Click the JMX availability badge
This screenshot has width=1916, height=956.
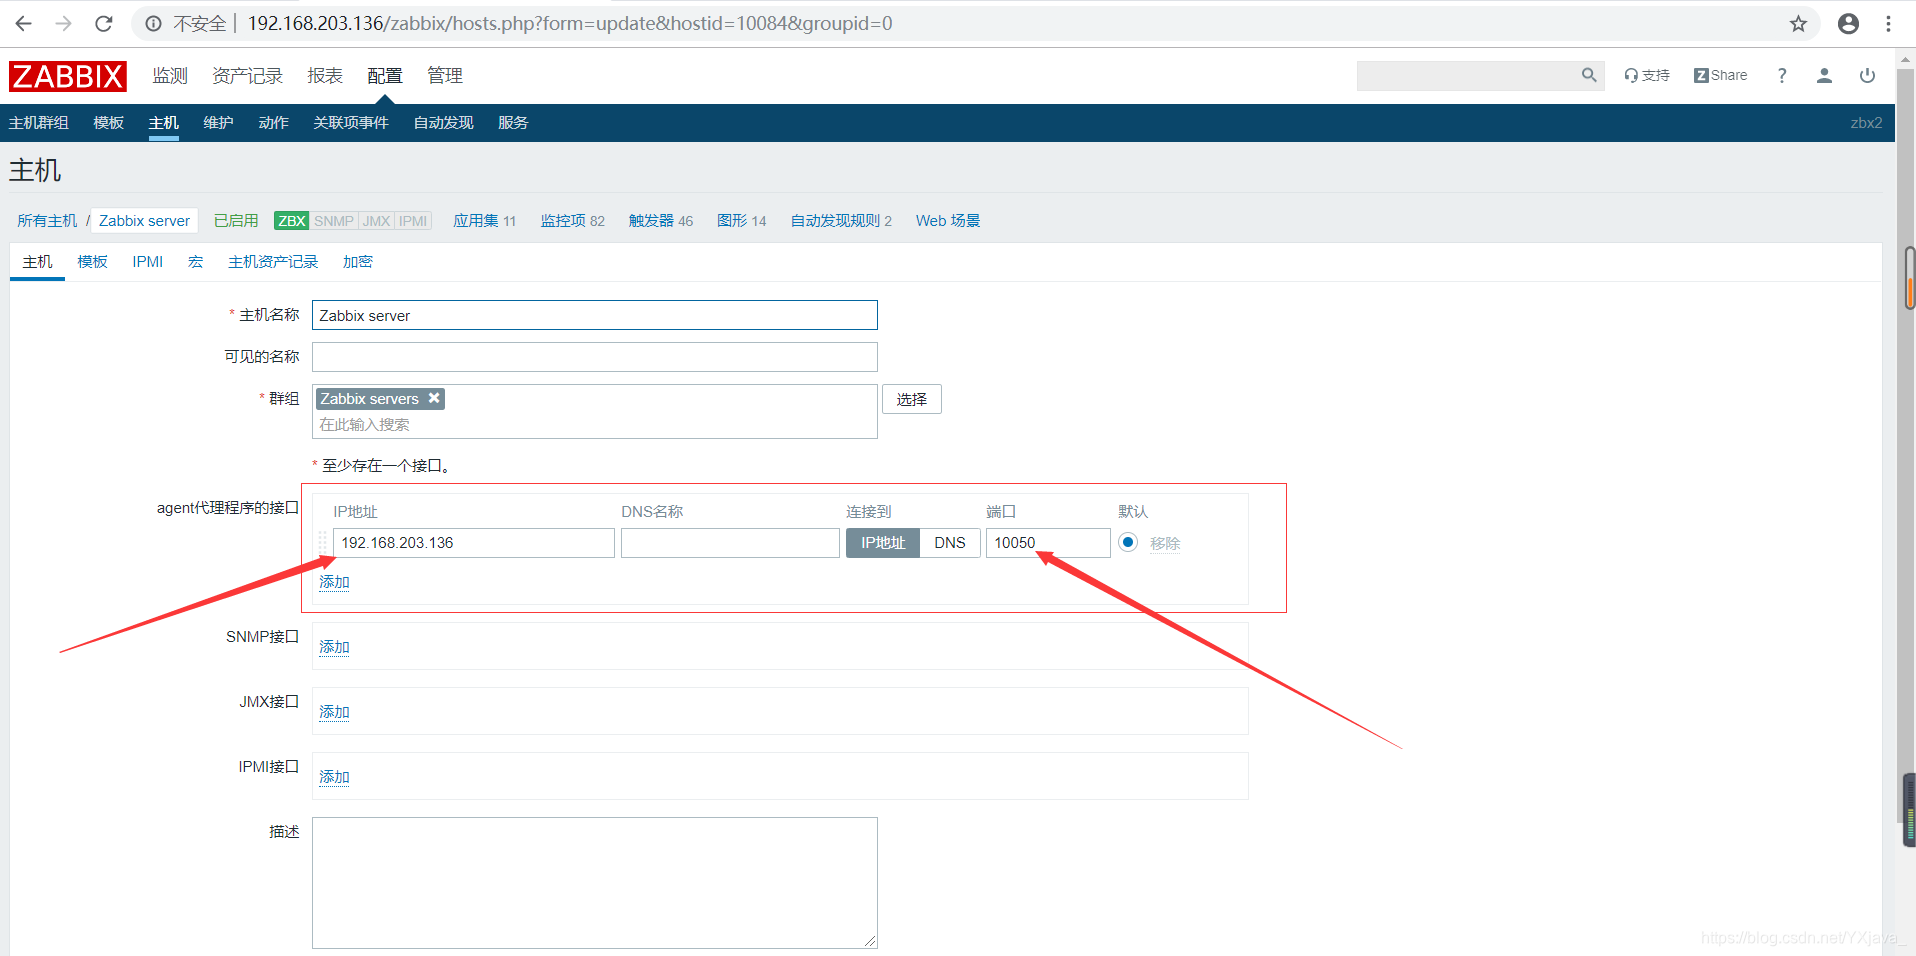click(377, 221)
